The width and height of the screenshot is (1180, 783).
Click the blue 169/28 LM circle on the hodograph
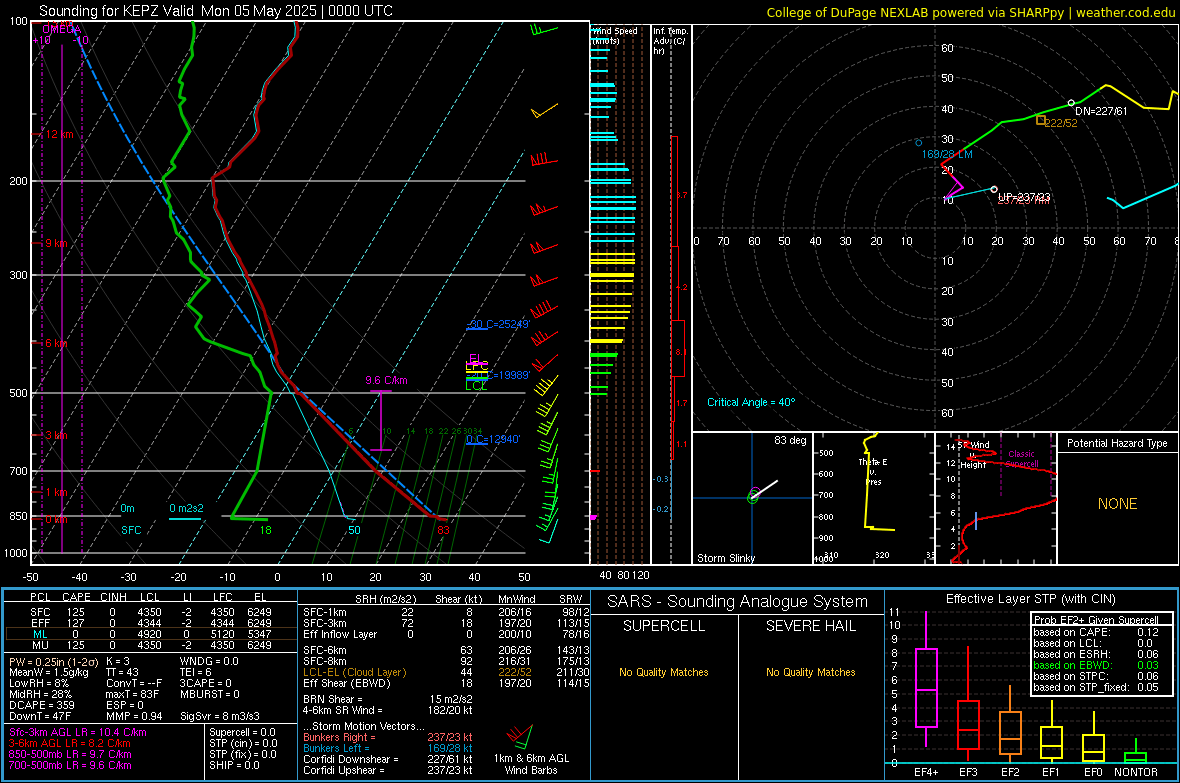coord(919,142)
